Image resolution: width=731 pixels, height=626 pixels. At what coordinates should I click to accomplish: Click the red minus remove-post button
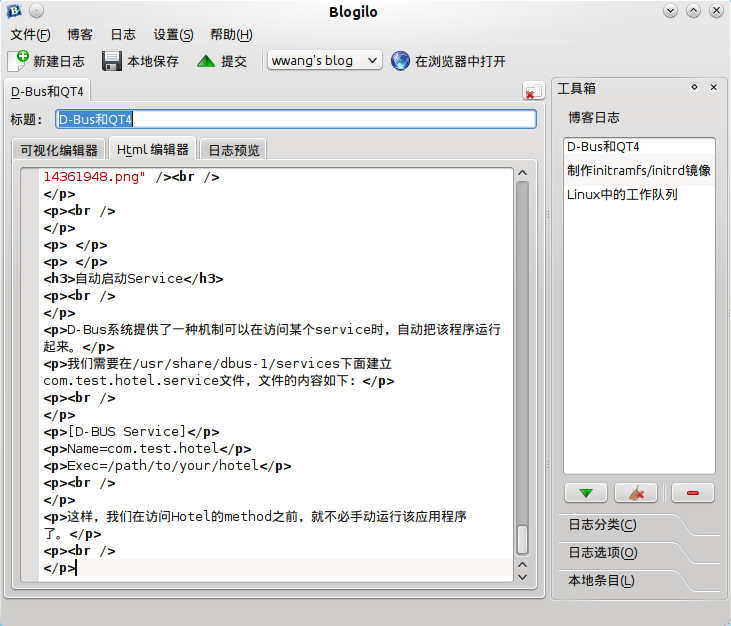click(x=693, y=493)
